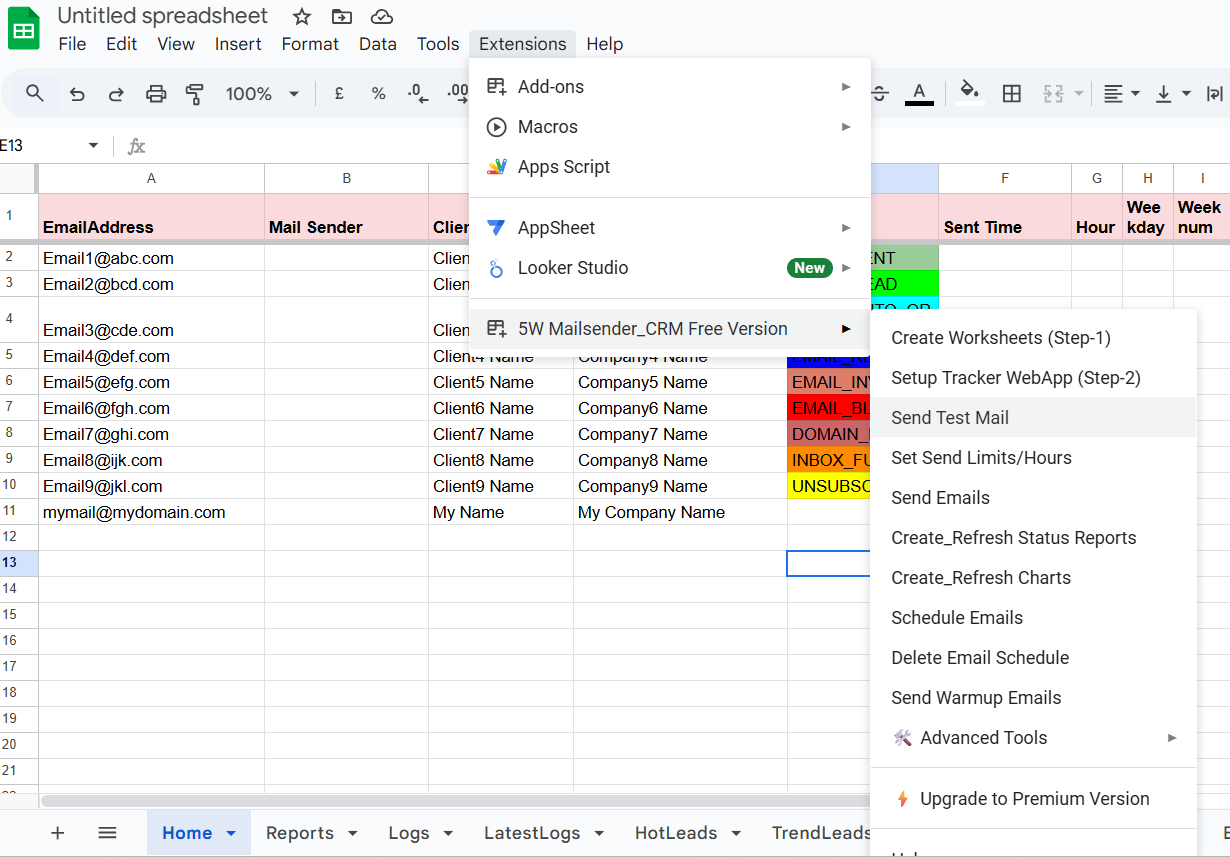Open the Tools menu

[x=438, y=44]
